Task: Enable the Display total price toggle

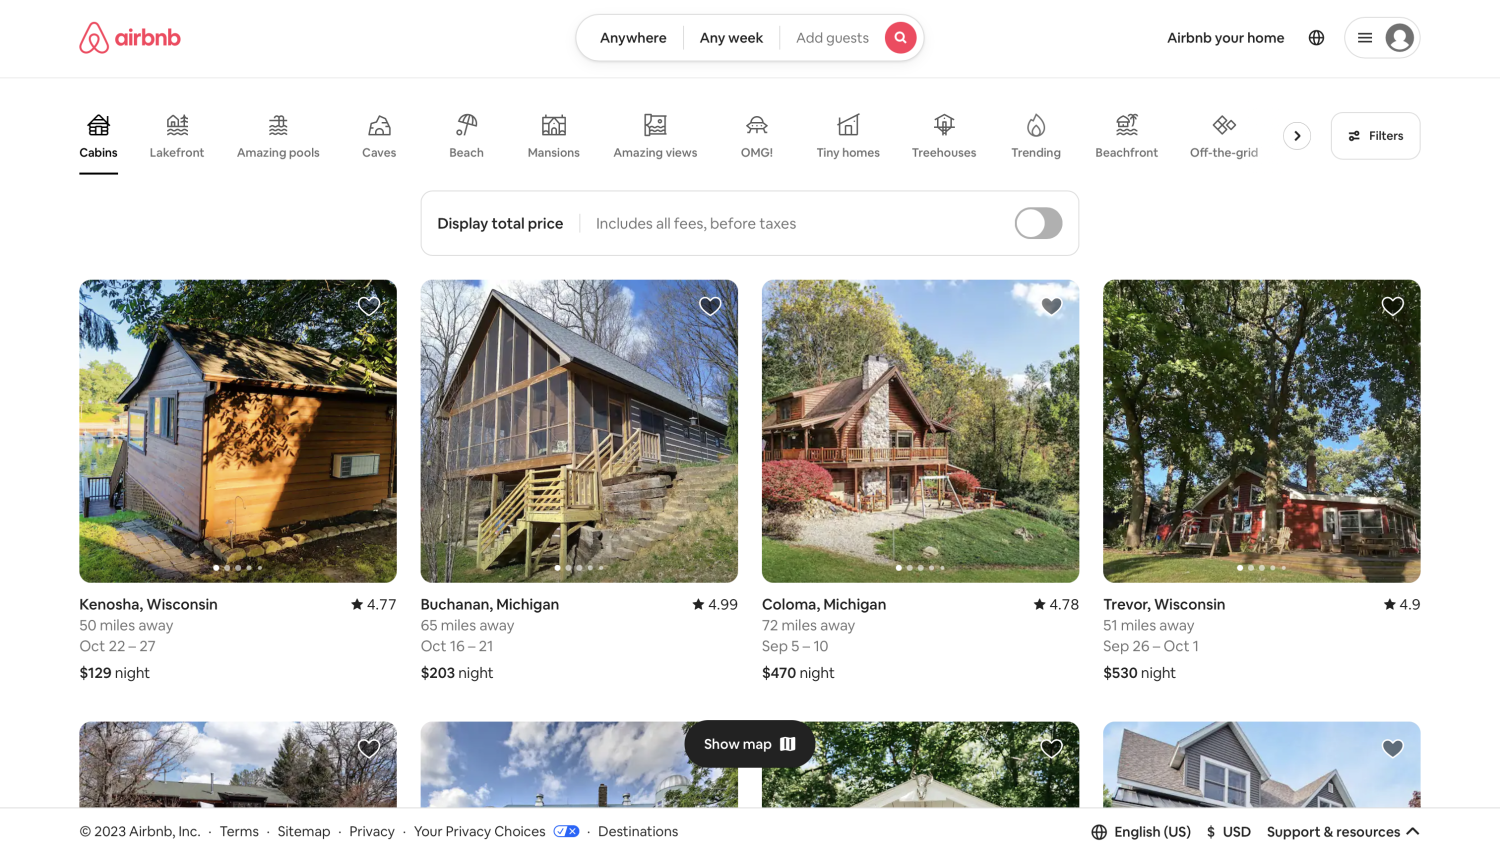Action: (x=1038, y=223)
